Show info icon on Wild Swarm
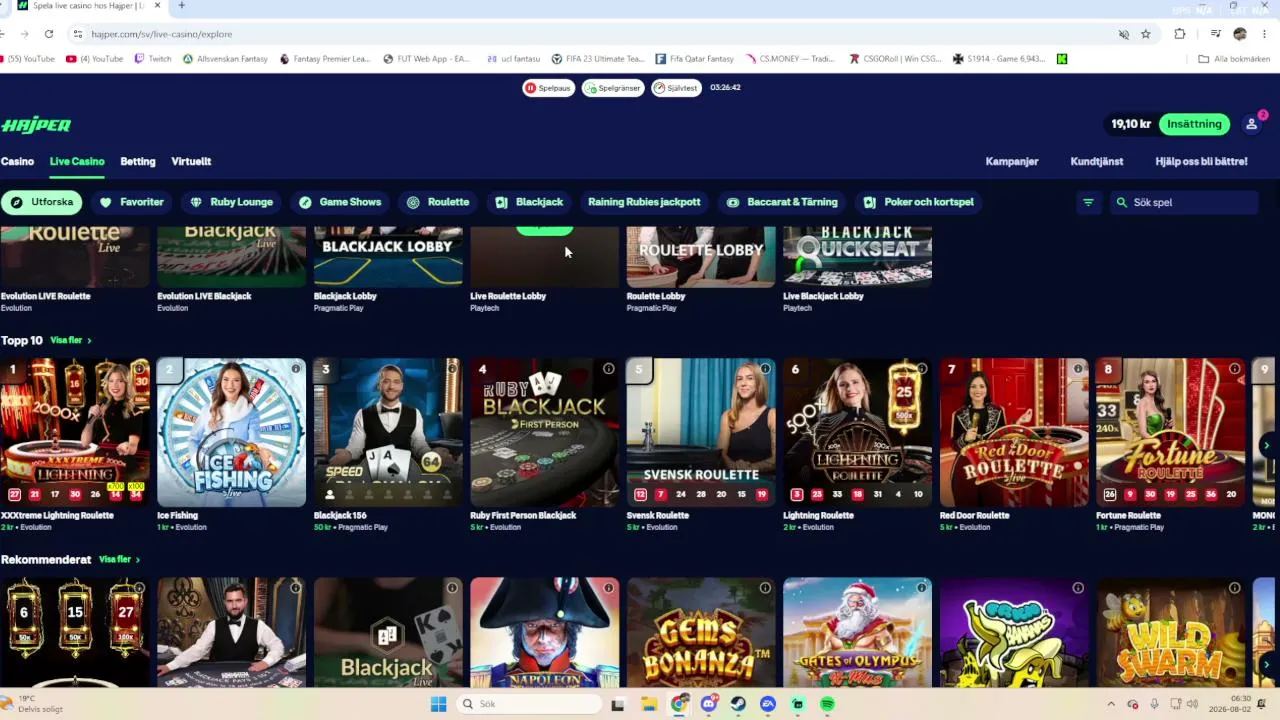The width and height of the screenshot is (1280, 720). [x=1234, y=588]
